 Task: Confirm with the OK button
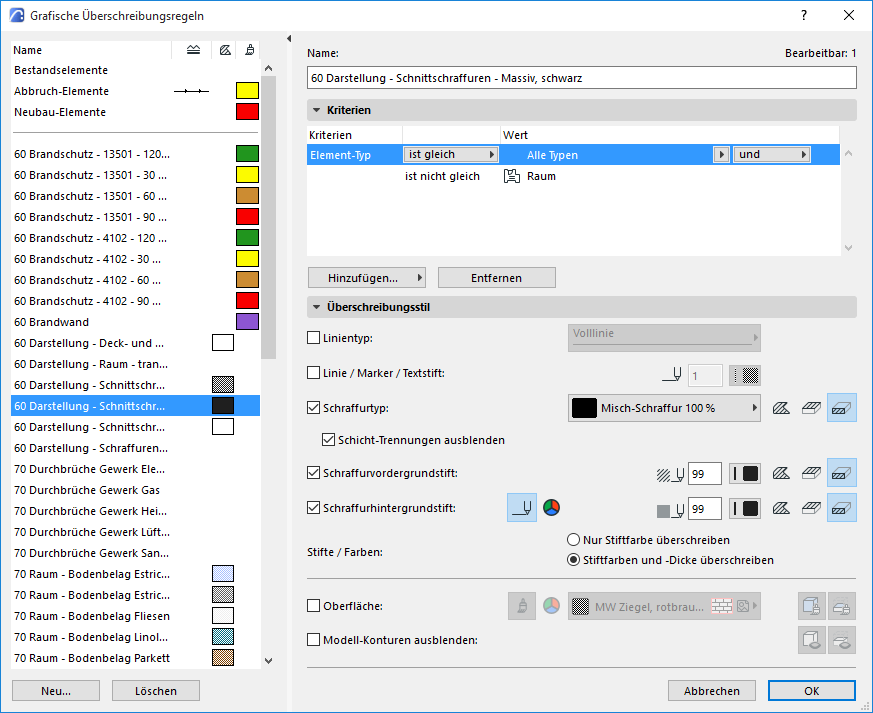pos(811,691)
